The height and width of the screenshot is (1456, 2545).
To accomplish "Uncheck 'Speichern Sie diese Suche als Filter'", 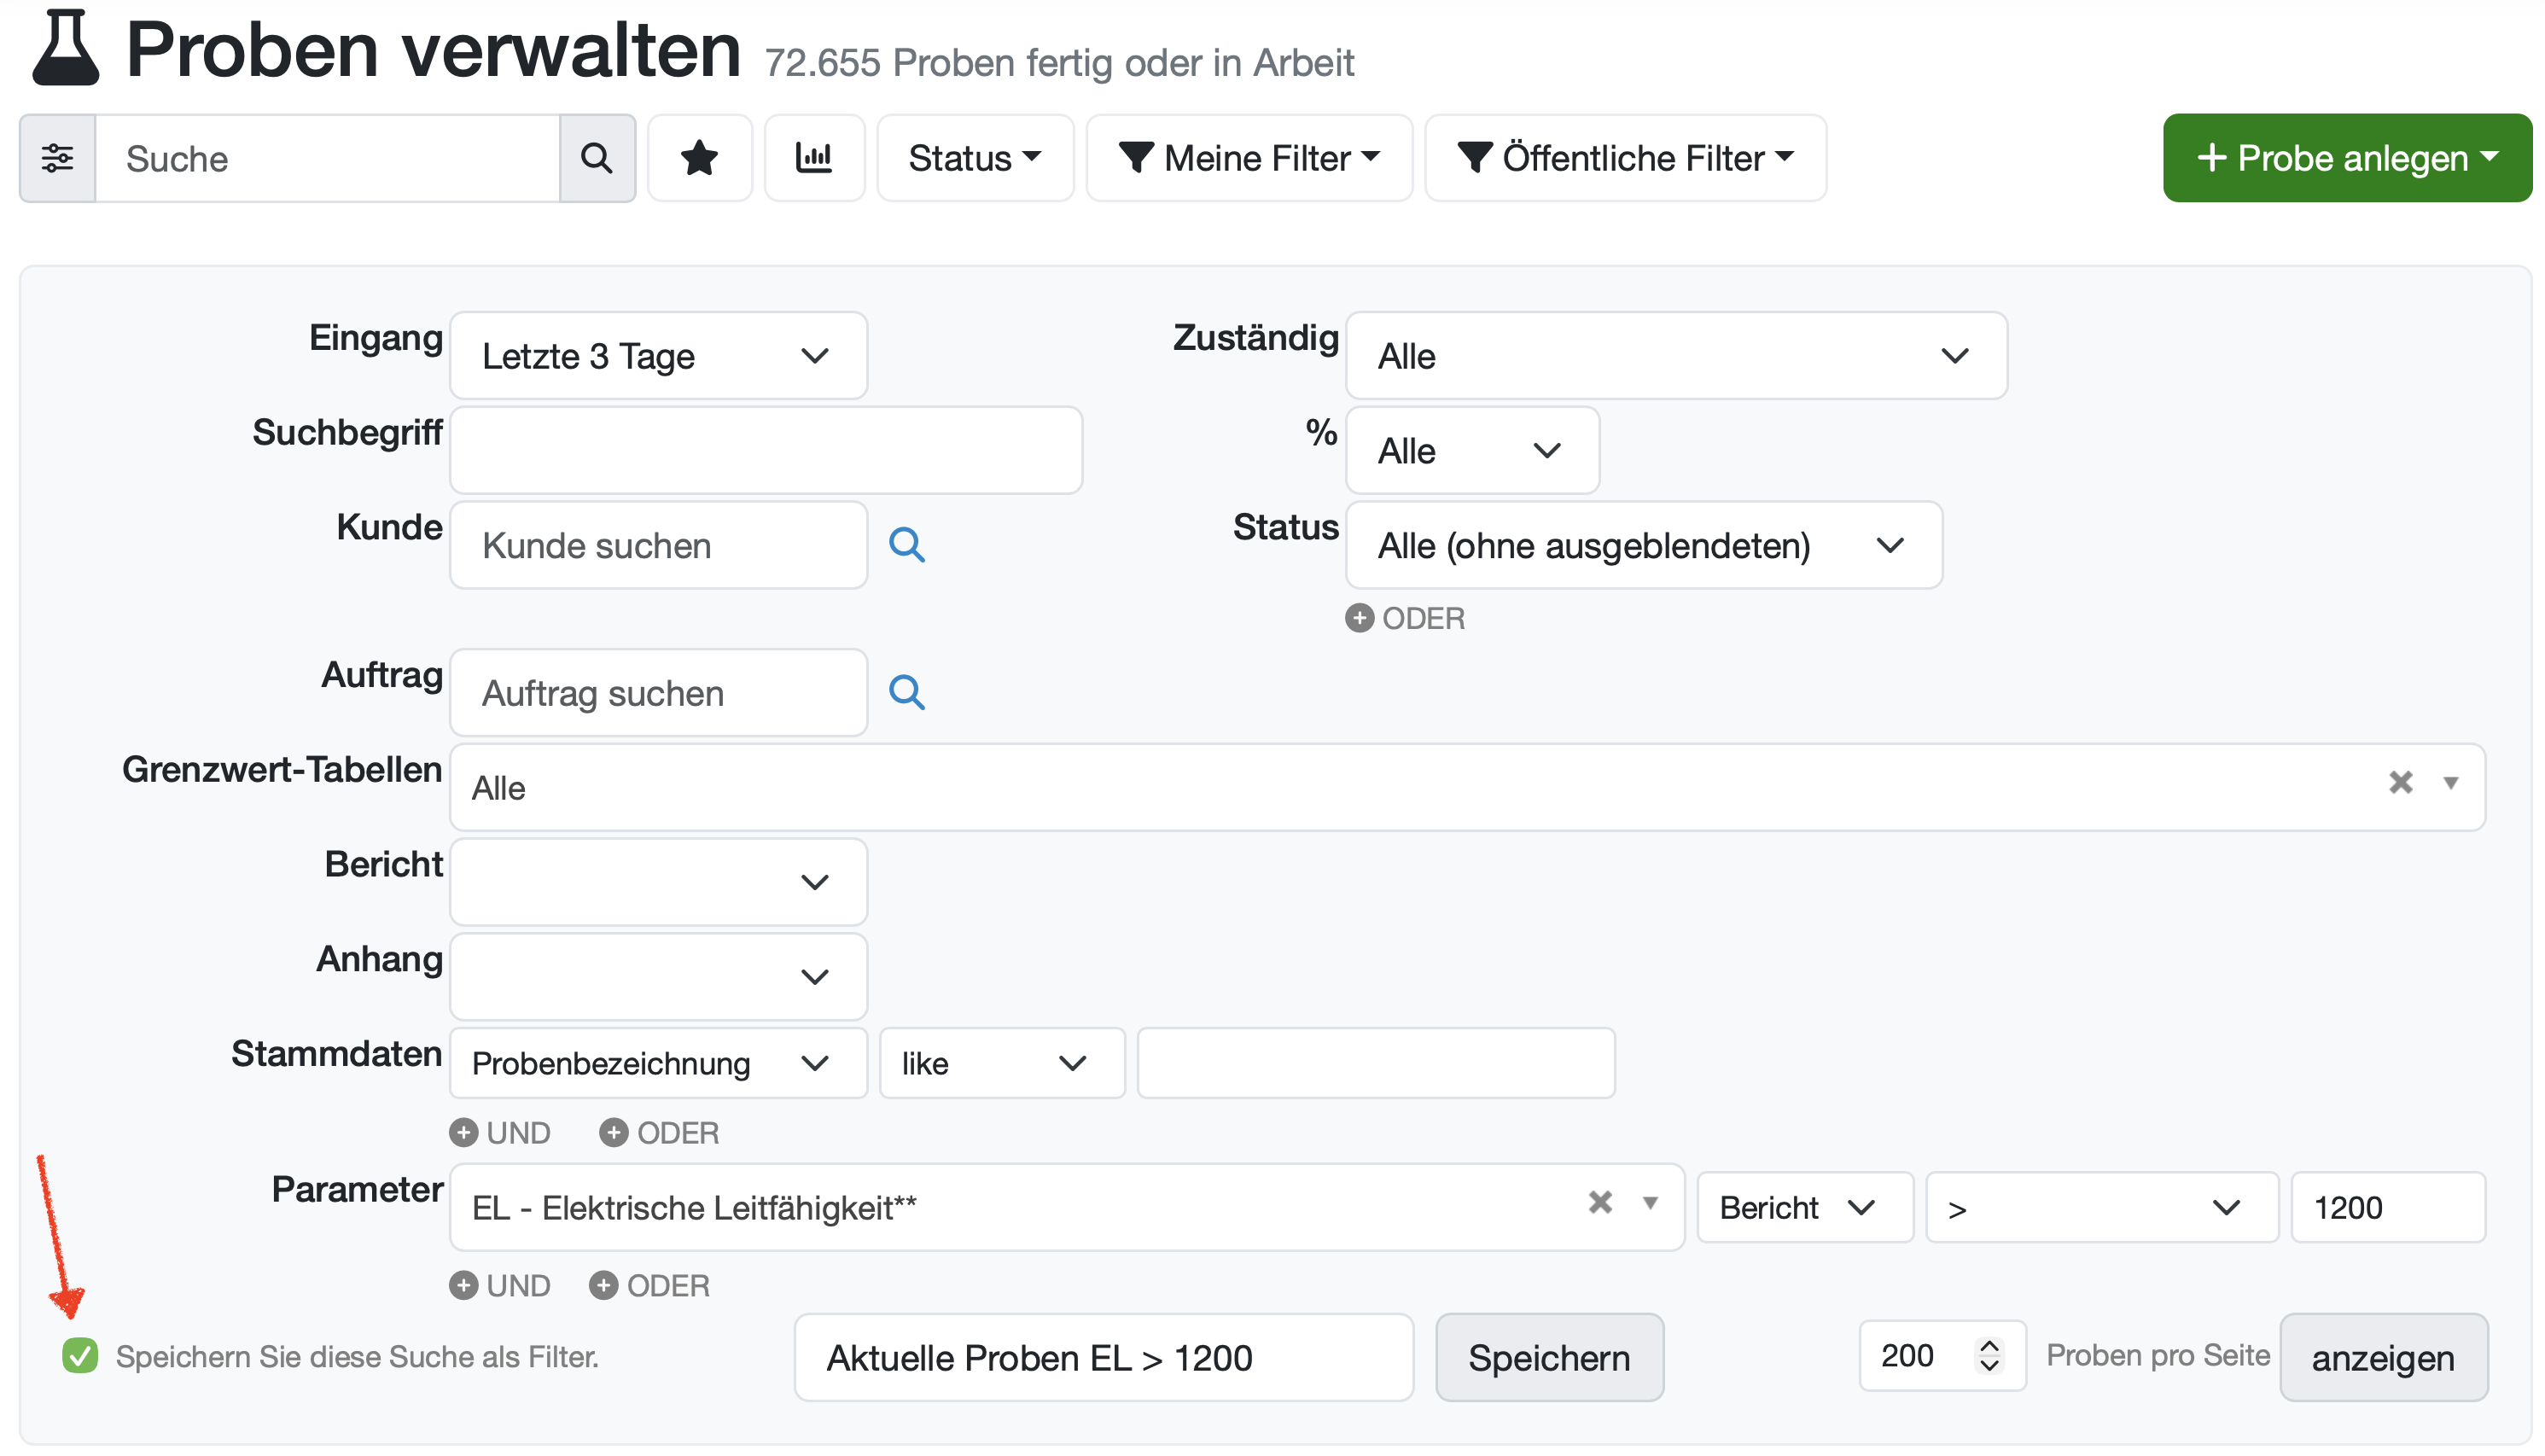I will coord(80,1357).
